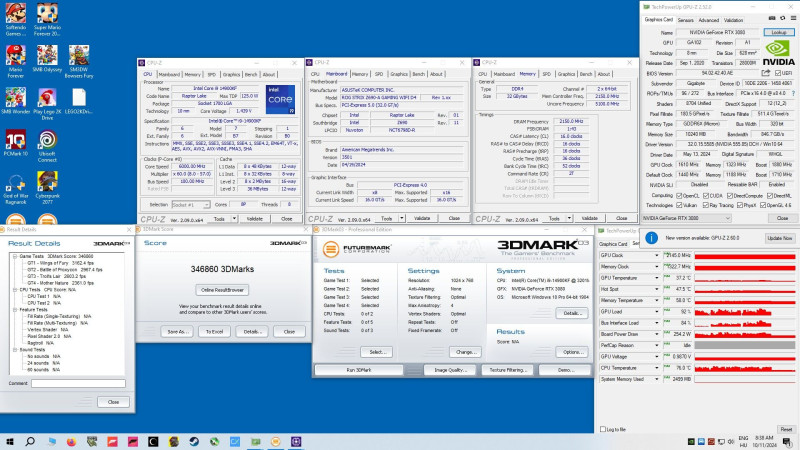Open SMB Wonder desktop shortcut
The height and width of the screenshot is (450, 800).
coord(15,101)
